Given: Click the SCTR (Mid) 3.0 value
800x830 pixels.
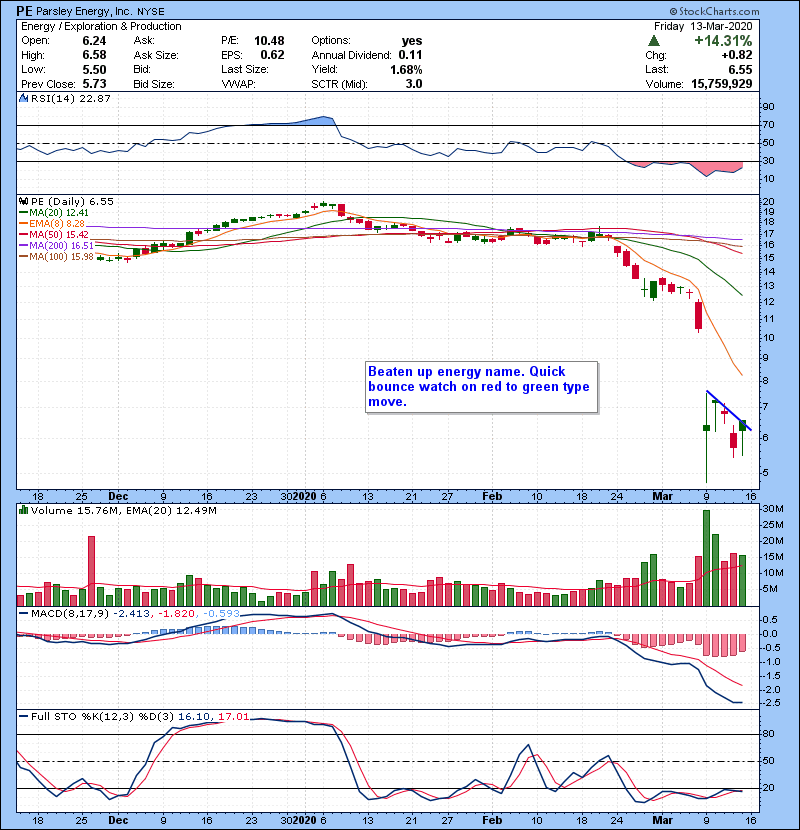Looking at the screenshot, I should (x=414, y=84).
